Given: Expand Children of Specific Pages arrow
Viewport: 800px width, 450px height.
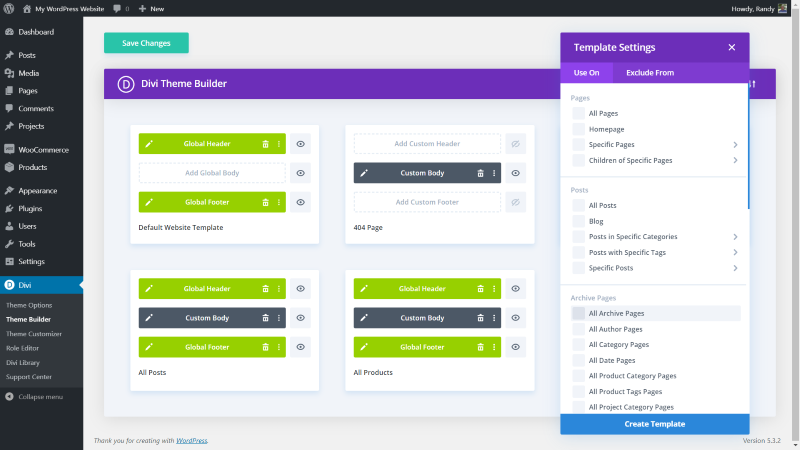Looking at the screenshot, I should click(735, 160).
